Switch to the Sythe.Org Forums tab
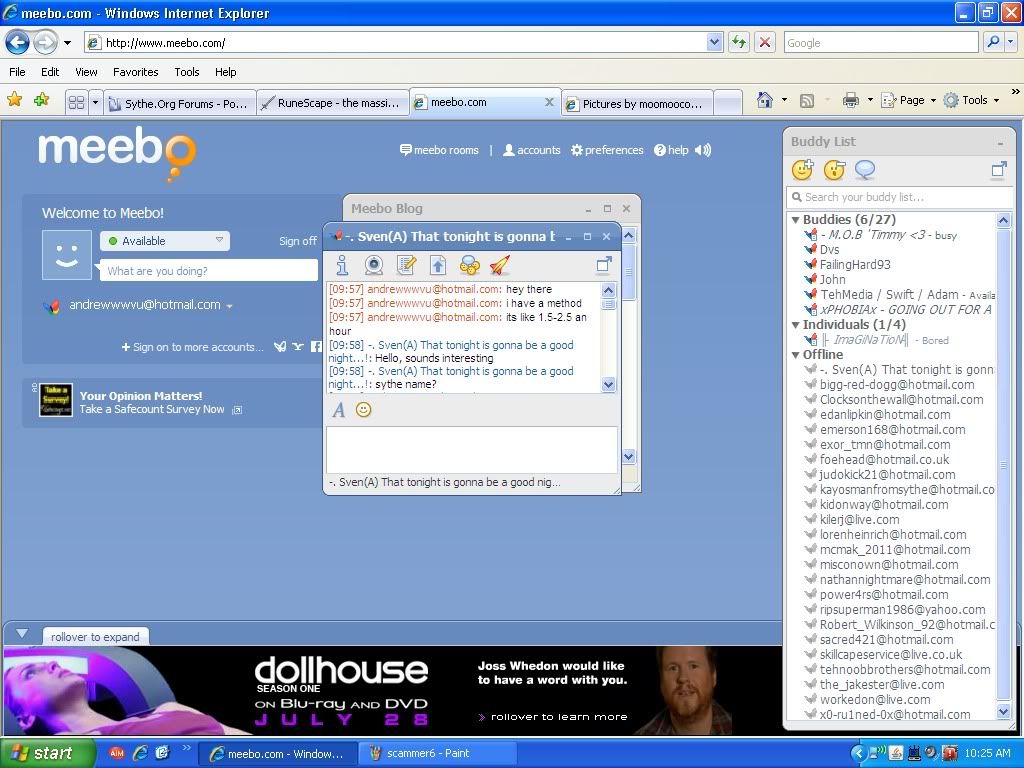Image resolution: width=1024 pixels, height=768 pixels. point(180,103)
